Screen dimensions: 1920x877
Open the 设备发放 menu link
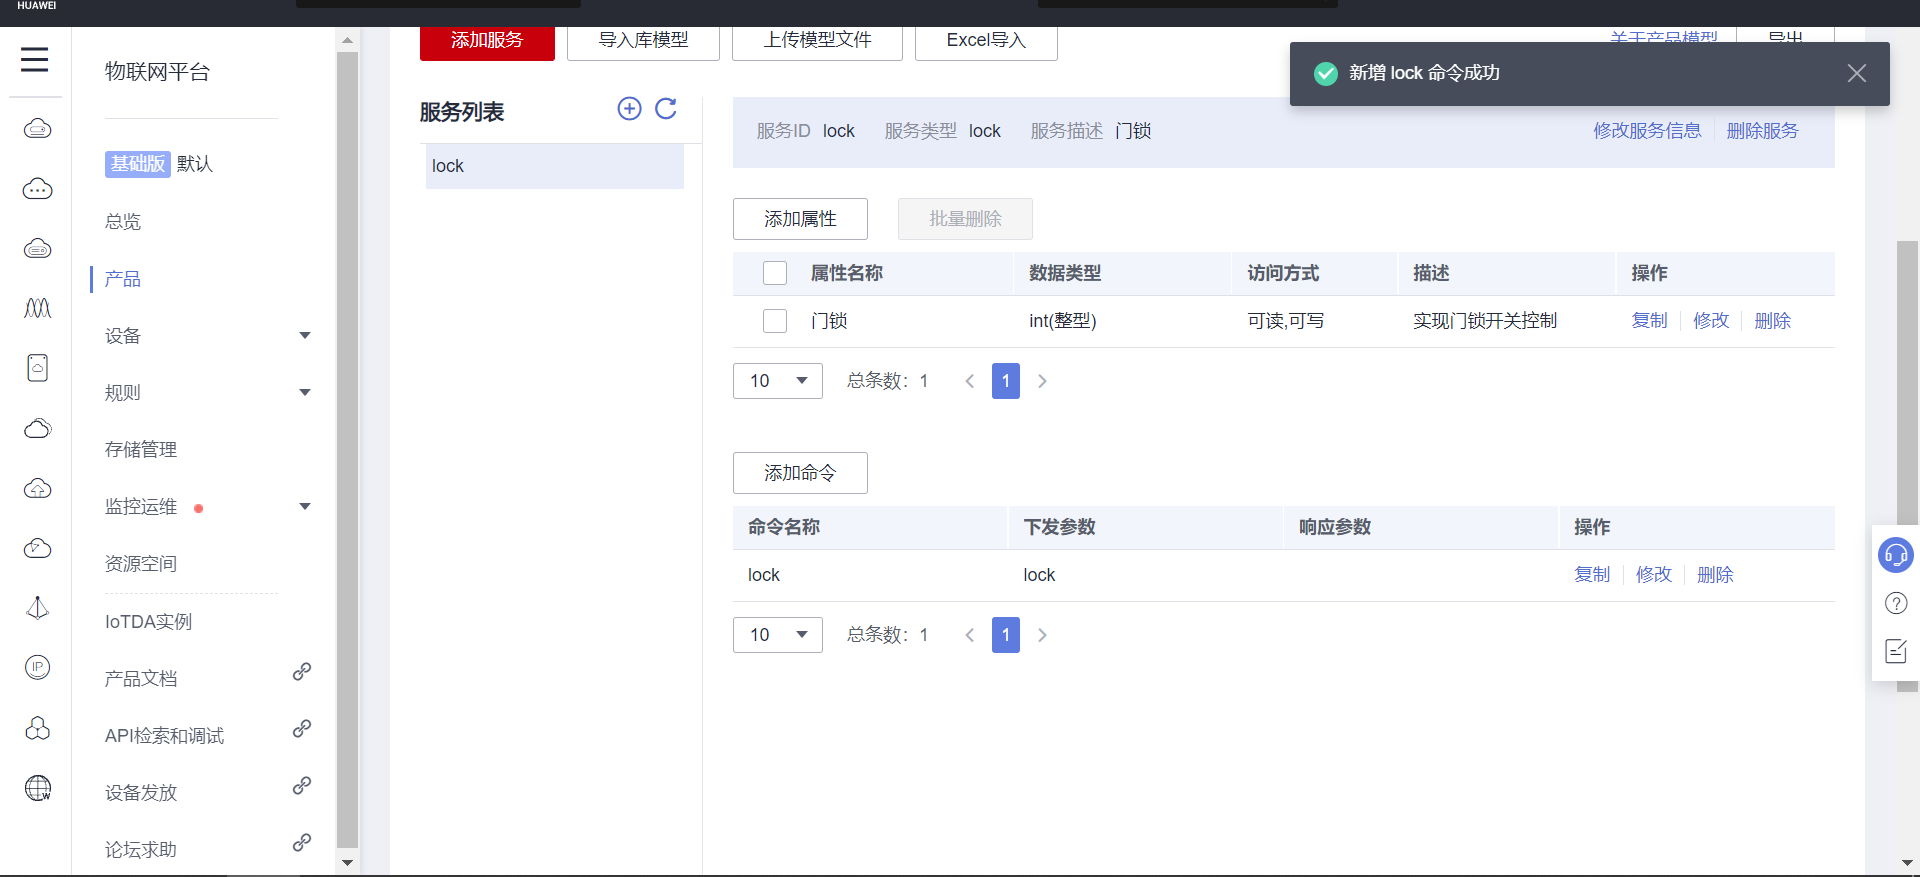141,793
